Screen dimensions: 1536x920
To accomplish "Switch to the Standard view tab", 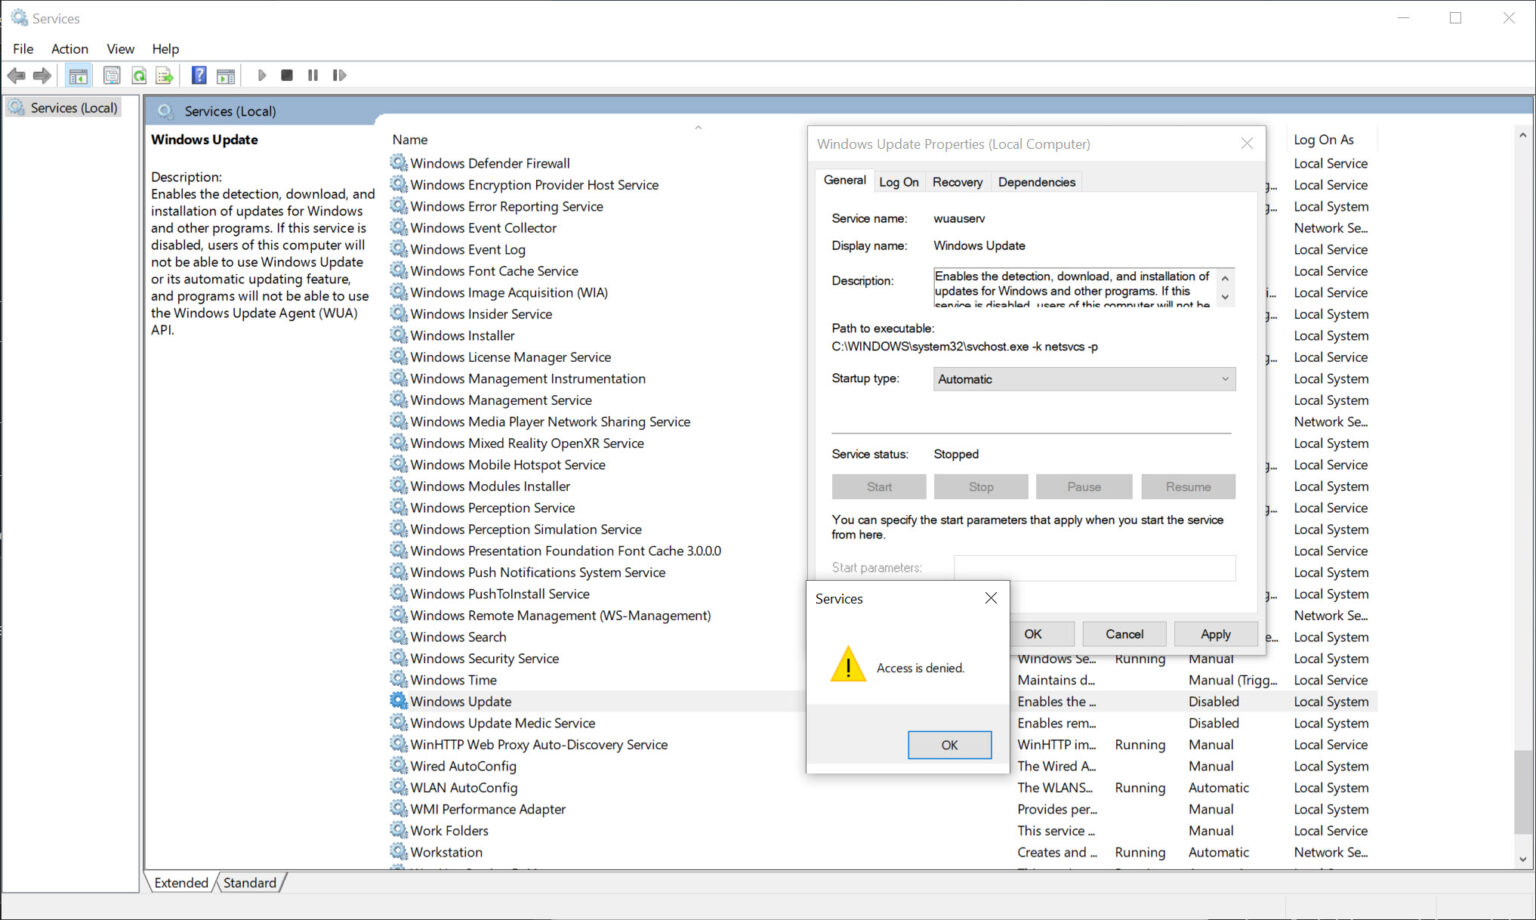I will (x=250, y=882).
